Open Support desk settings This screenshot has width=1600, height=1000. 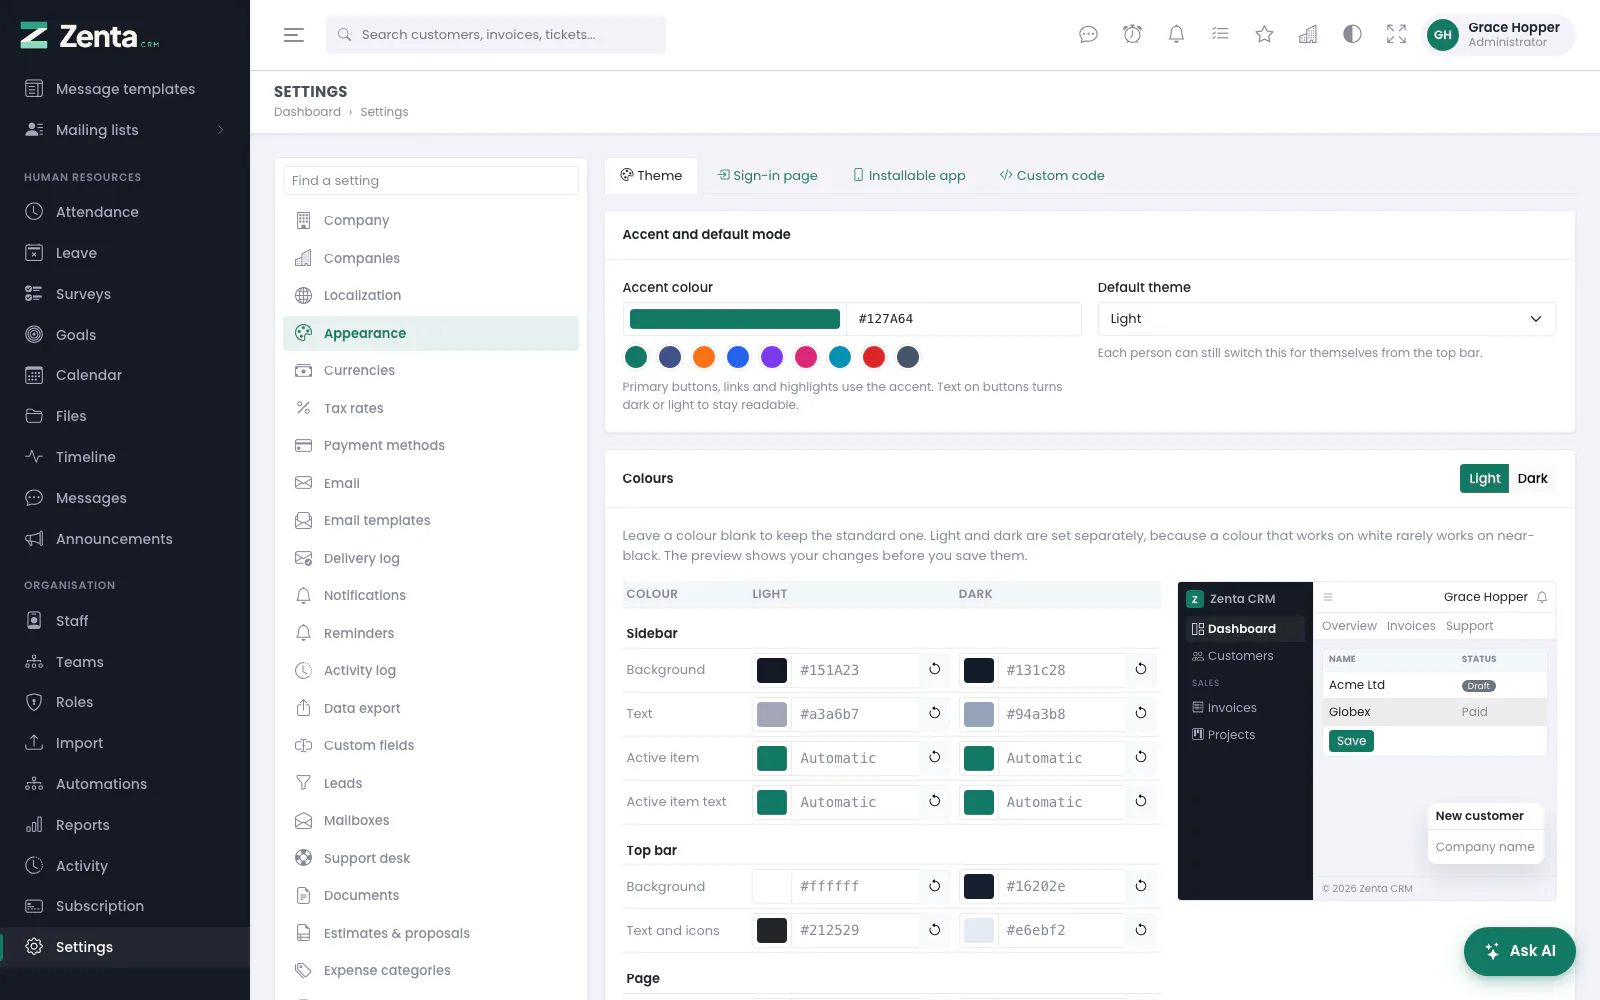tap(431, 858)
